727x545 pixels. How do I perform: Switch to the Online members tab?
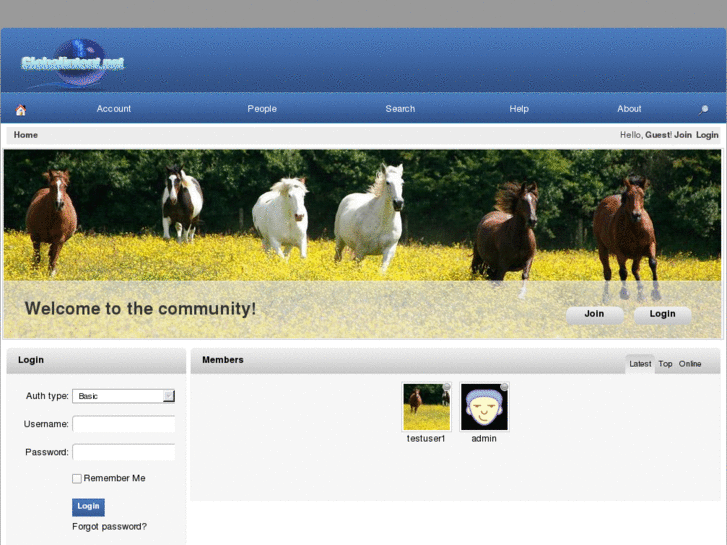(690, 364)
